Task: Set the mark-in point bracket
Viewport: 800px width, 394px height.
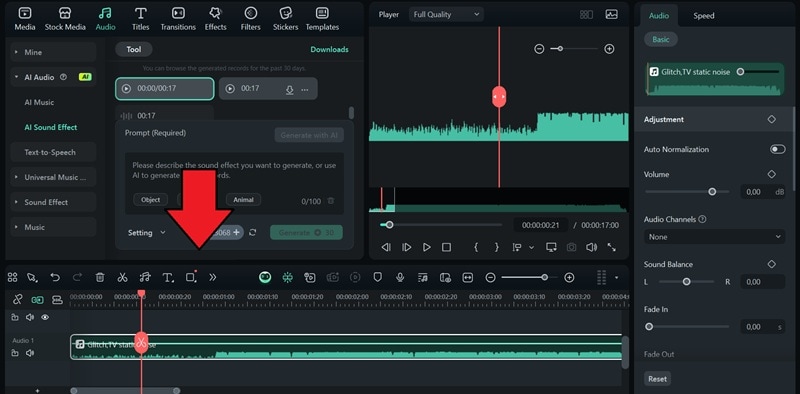Action: [476, 247]
